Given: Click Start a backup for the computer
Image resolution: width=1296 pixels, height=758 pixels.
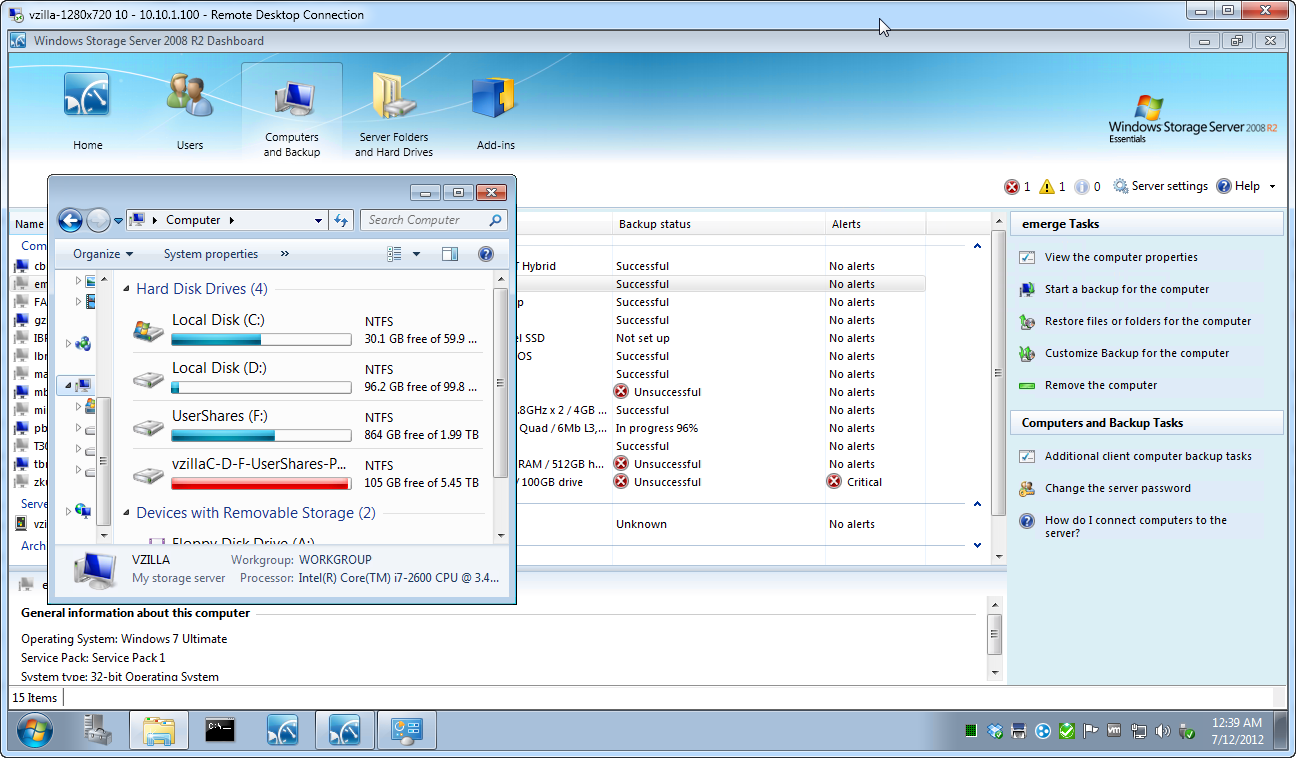Looking at the screenshot, I should click(x=1127, y=289).
